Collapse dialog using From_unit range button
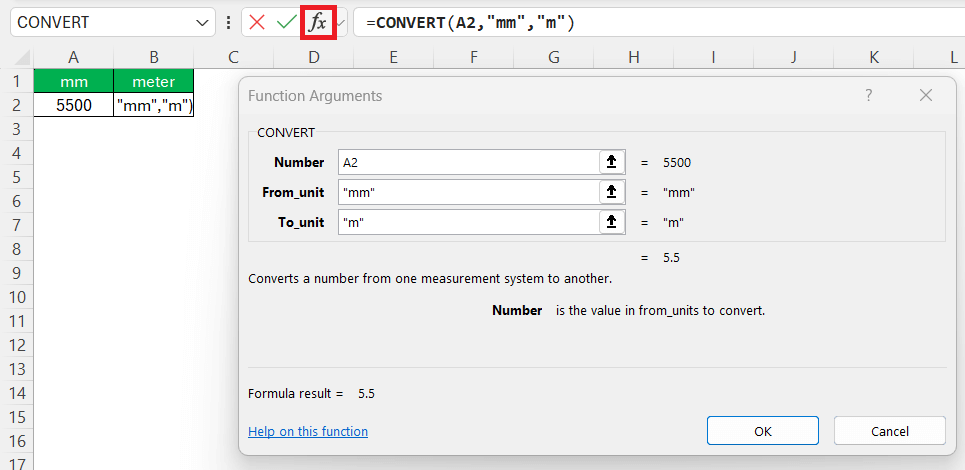This screenshot has height=470, width=965. (612, 192)
